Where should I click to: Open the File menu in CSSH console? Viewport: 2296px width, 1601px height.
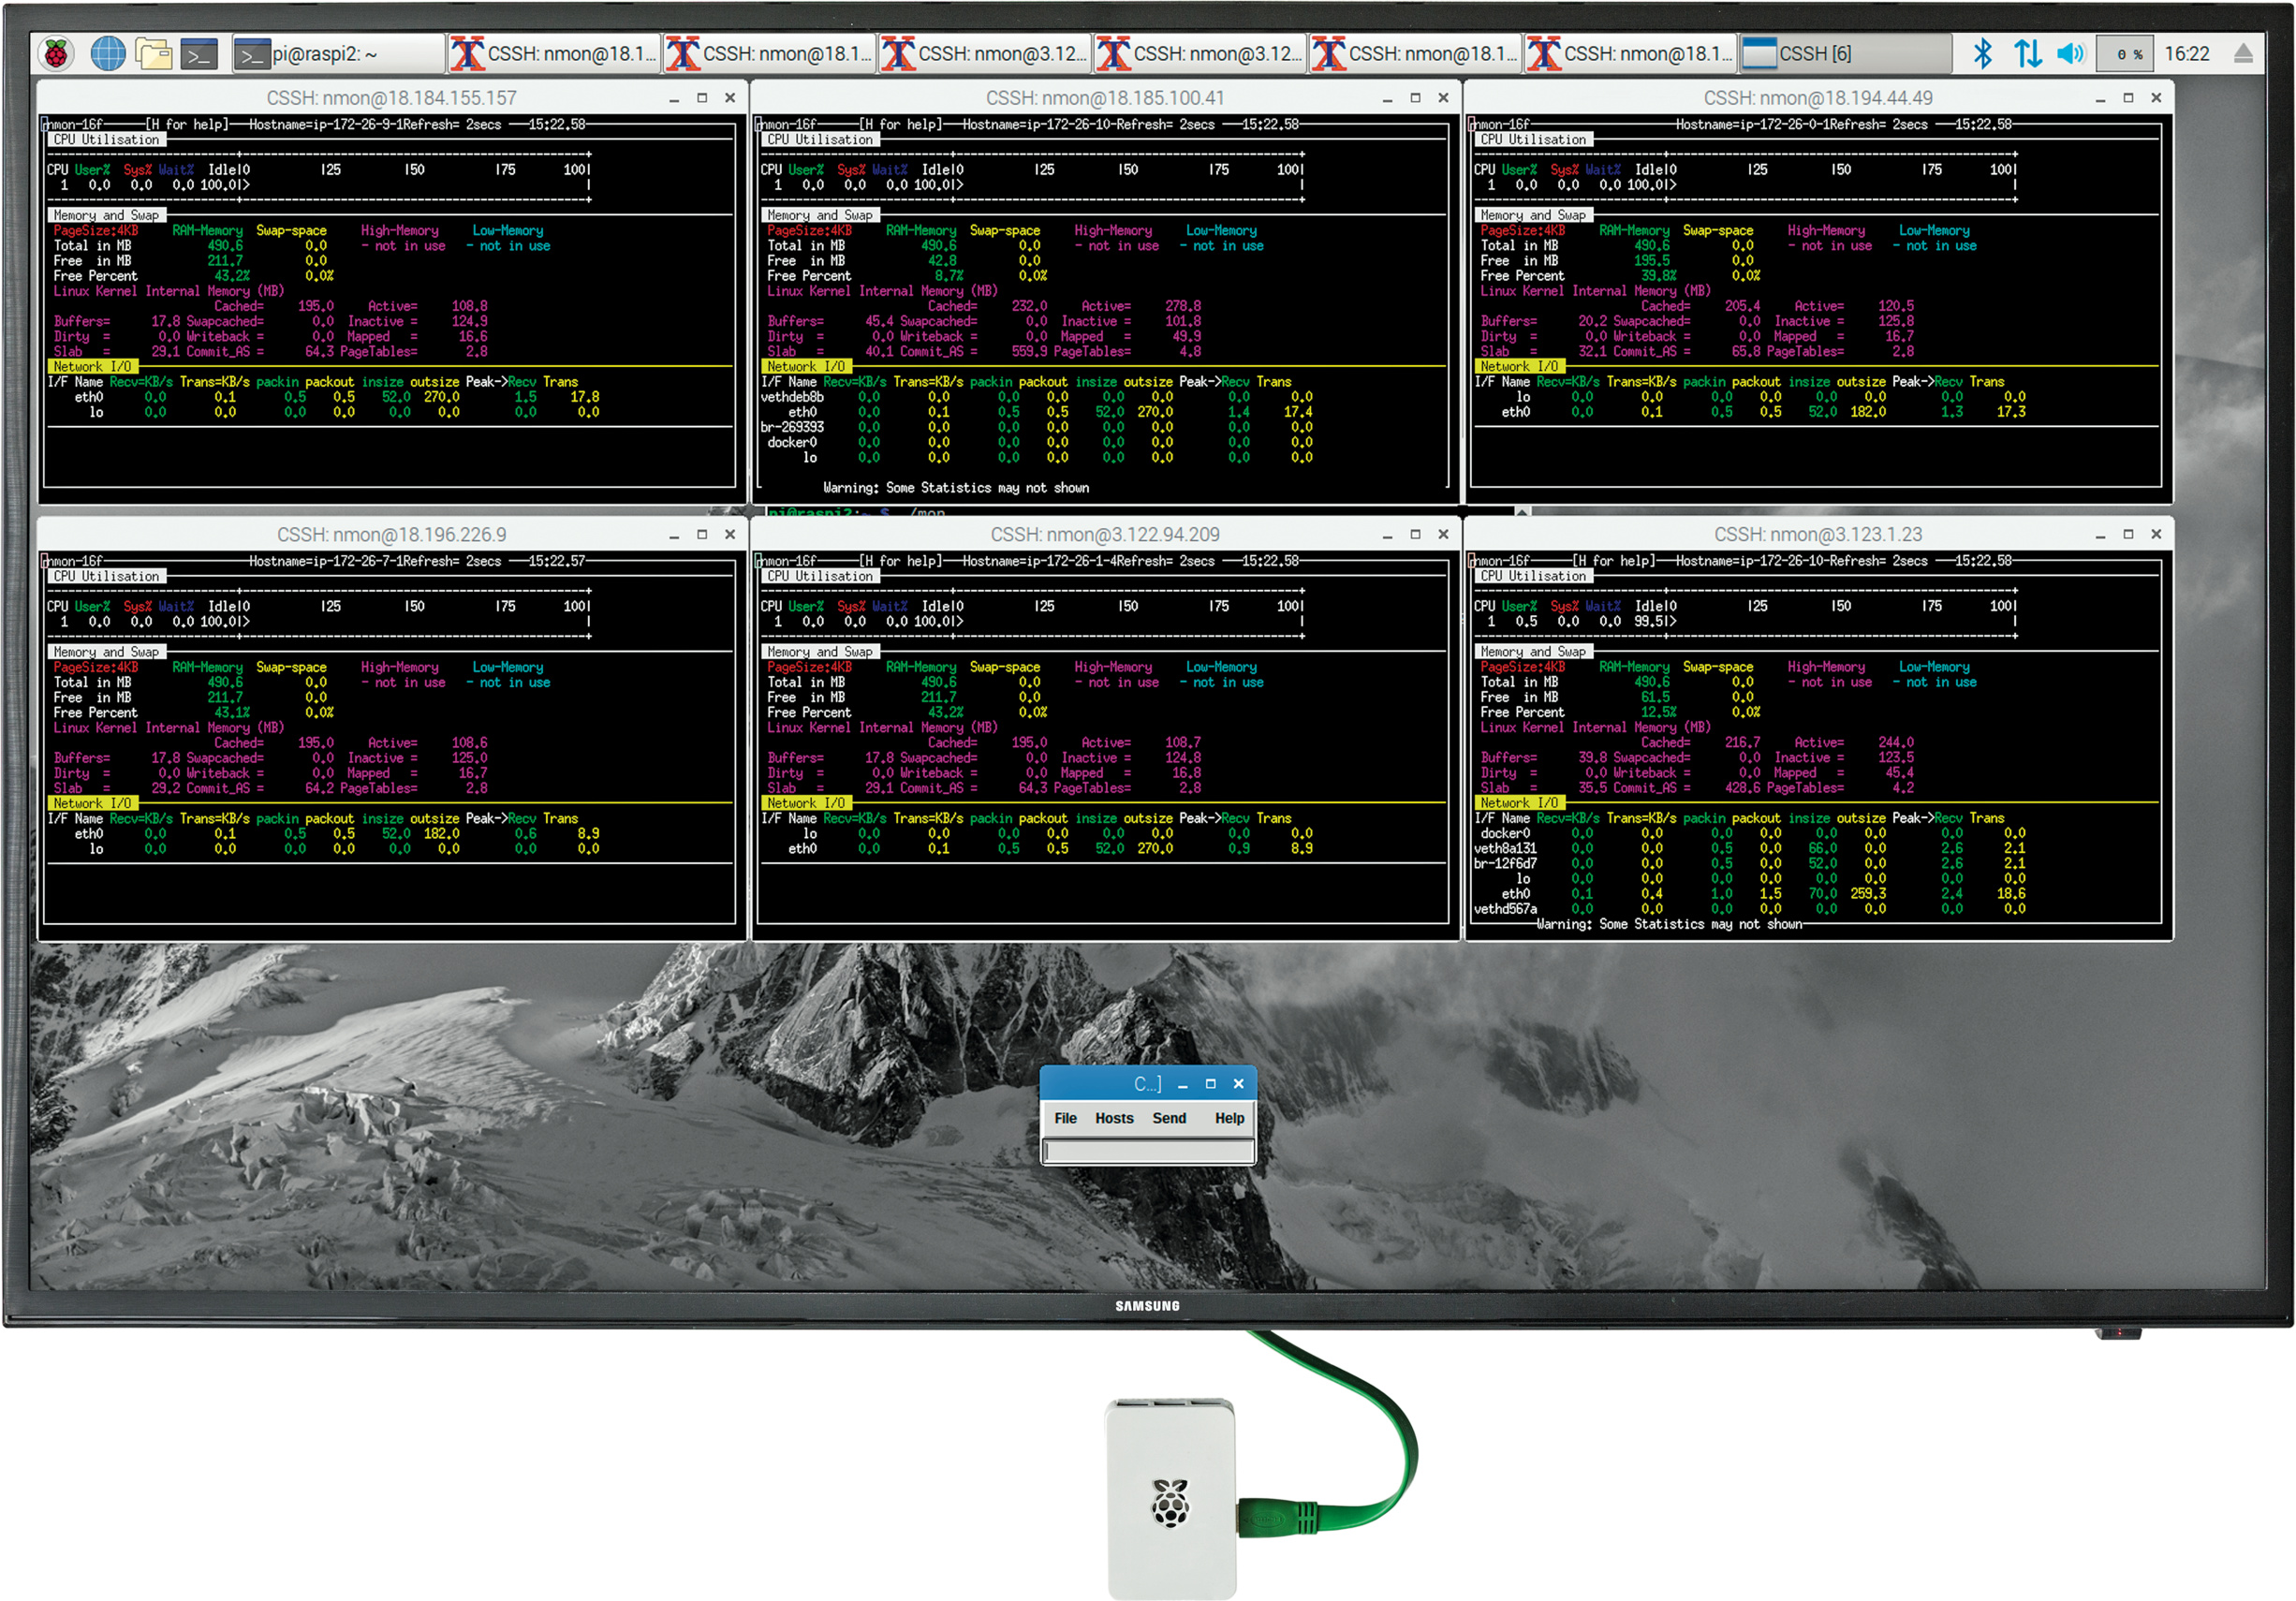pyautogui.click(x=1065, y=1118)
